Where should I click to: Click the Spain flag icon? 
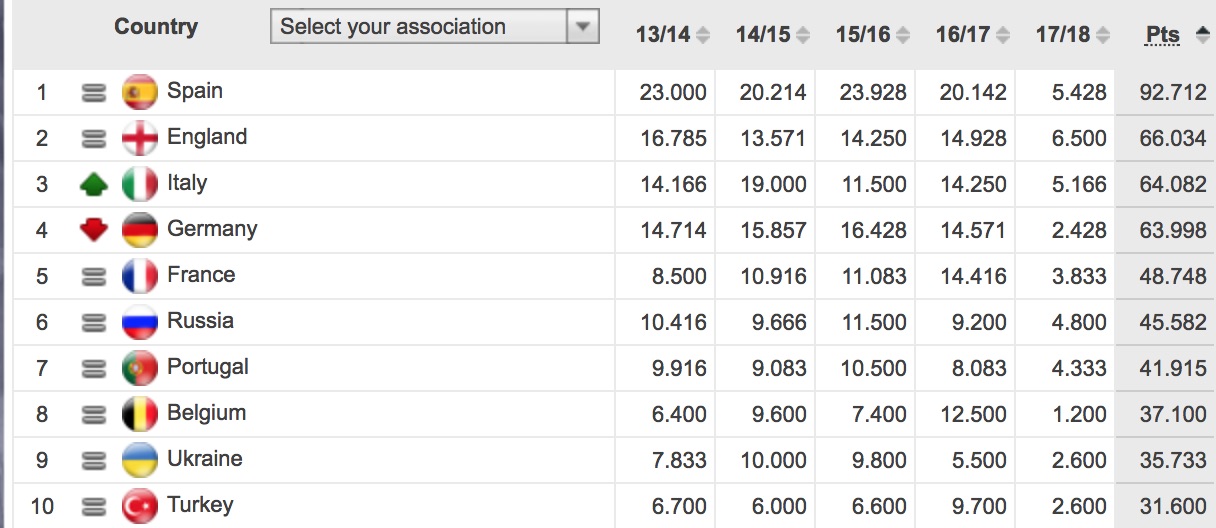(140, 93)
